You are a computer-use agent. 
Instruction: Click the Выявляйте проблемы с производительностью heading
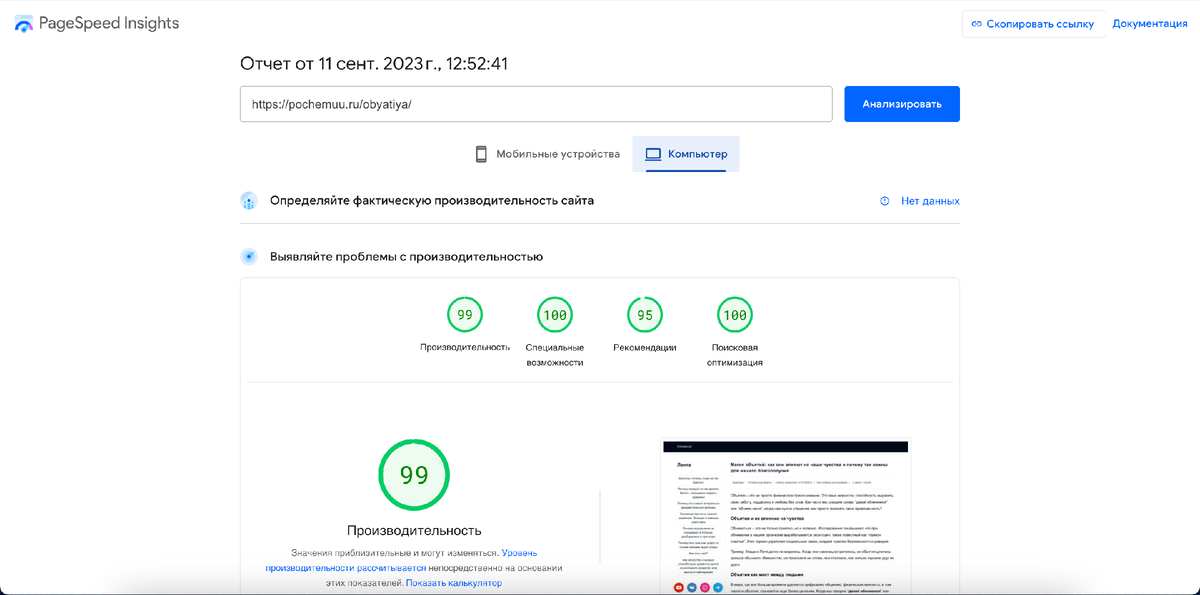[x=406, y=257]
